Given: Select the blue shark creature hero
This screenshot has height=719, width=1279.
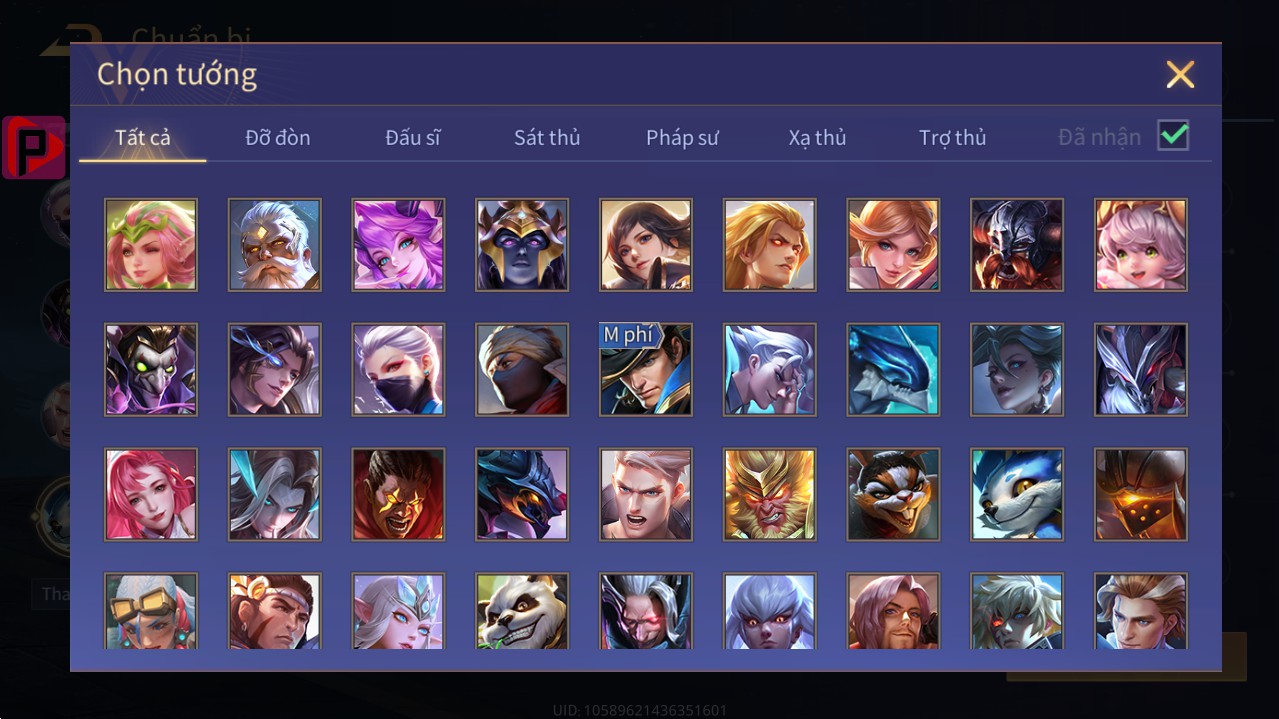Looking at the screenshot, I should pyautogui.click(x=893, y=369).
